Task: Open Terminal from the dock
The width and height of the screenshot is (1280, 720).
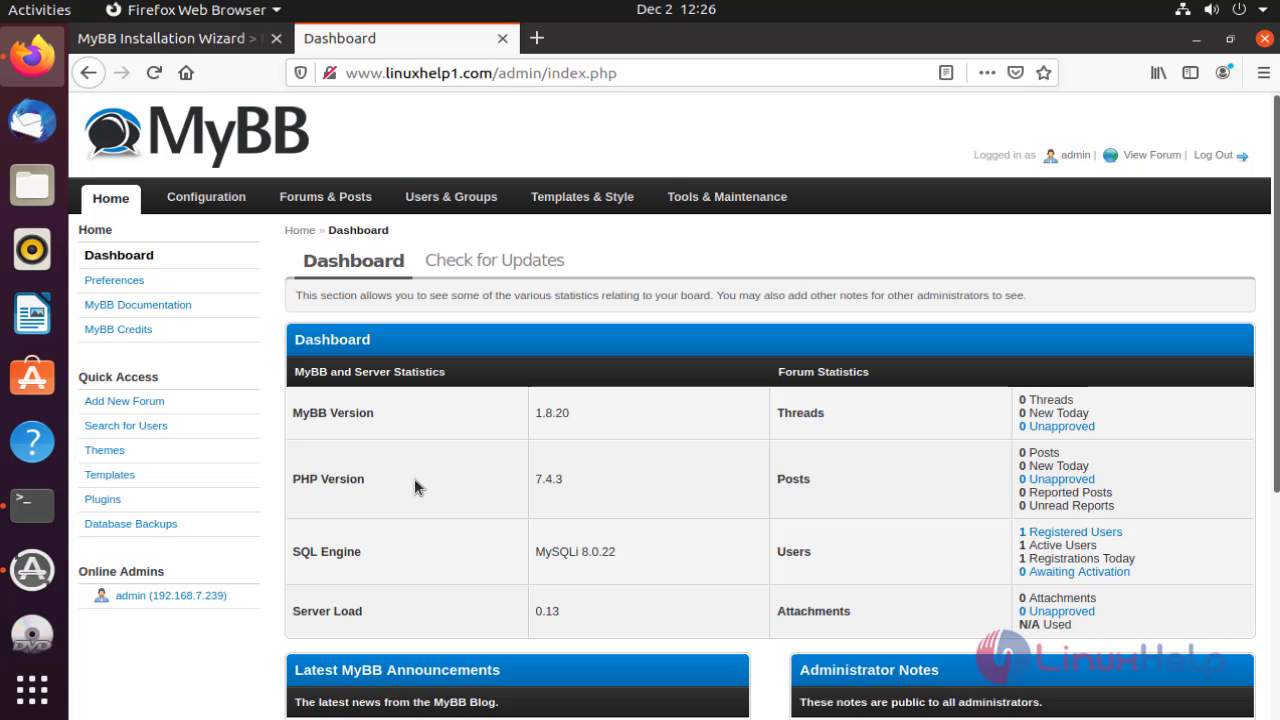Action: (x=32, y=506)
